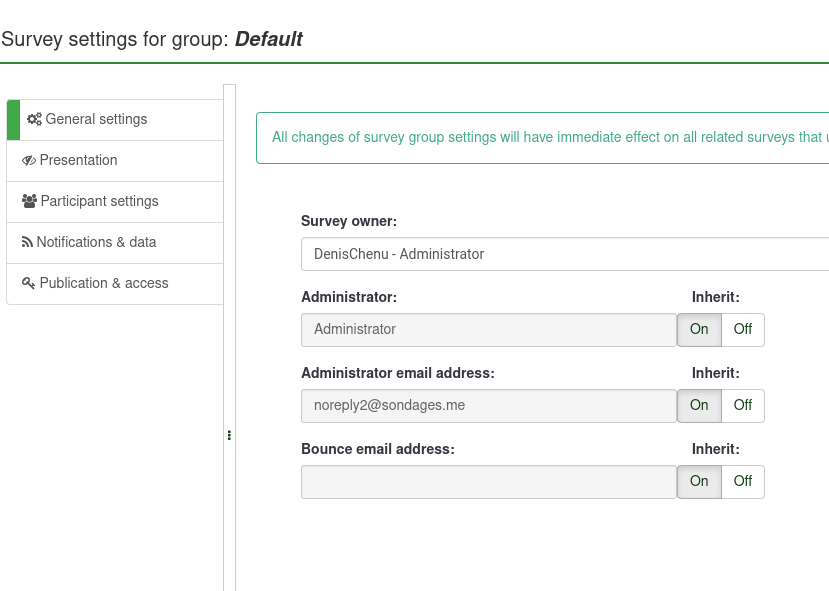Switch Bounce email inherit to Off
This screenshot has height=591, width=829.
coord(742,482)
